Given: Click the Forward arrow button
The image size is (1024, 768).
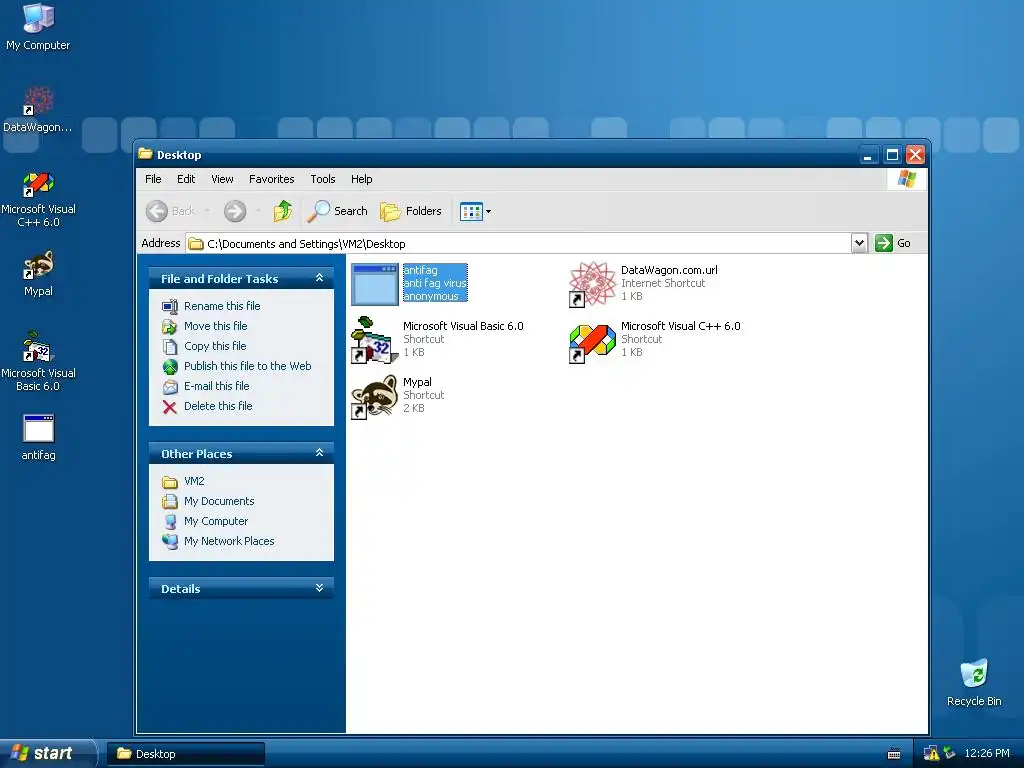Looking at the screenshot, I should point(235,211).
